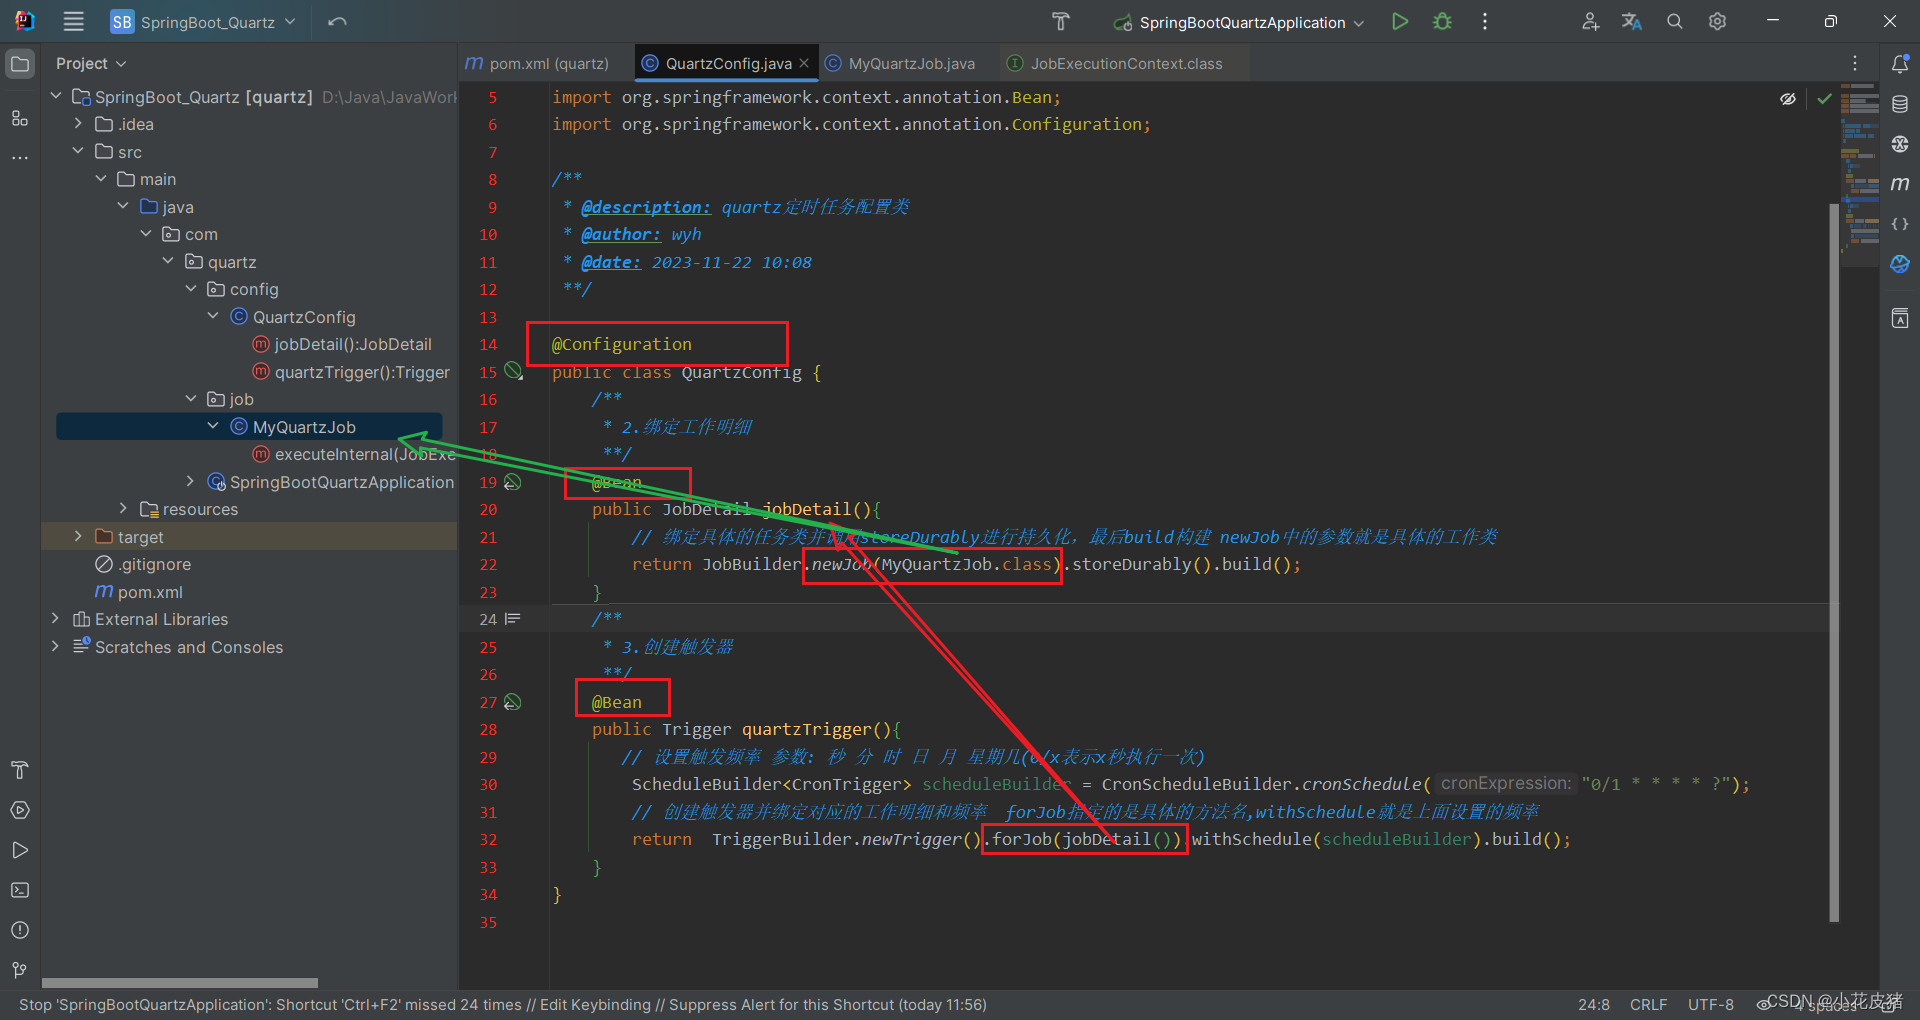The height and width of the screenshot is (1020, 1920).
Task: Toggle the doc comment rendering at line 24
Action: point(513,619)
